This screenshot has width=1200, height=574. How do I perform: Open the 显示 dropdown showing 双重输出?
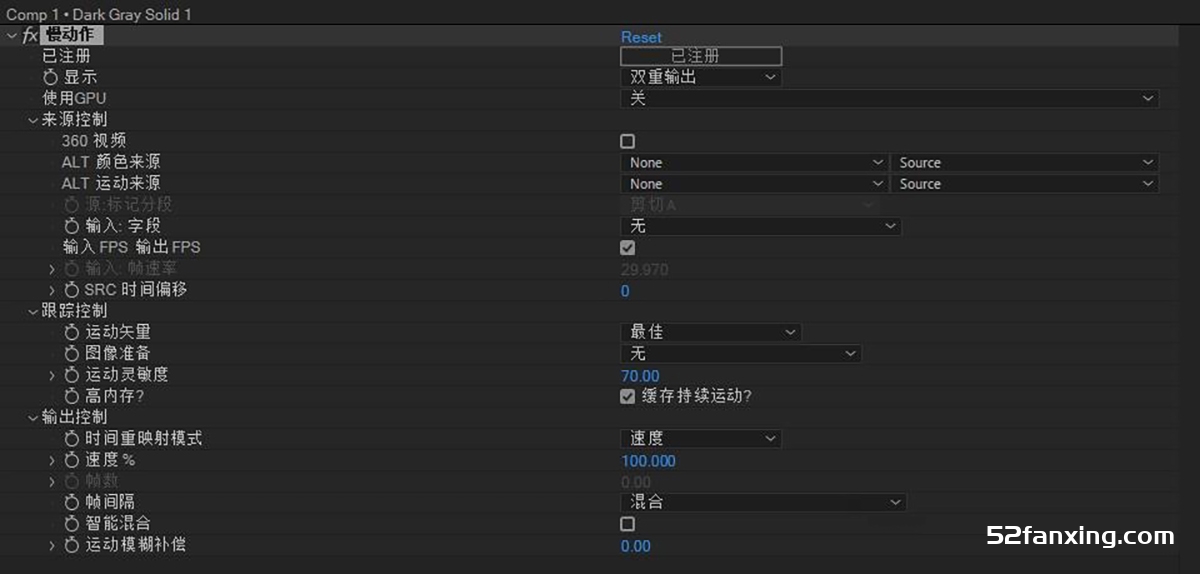point(701,77)
